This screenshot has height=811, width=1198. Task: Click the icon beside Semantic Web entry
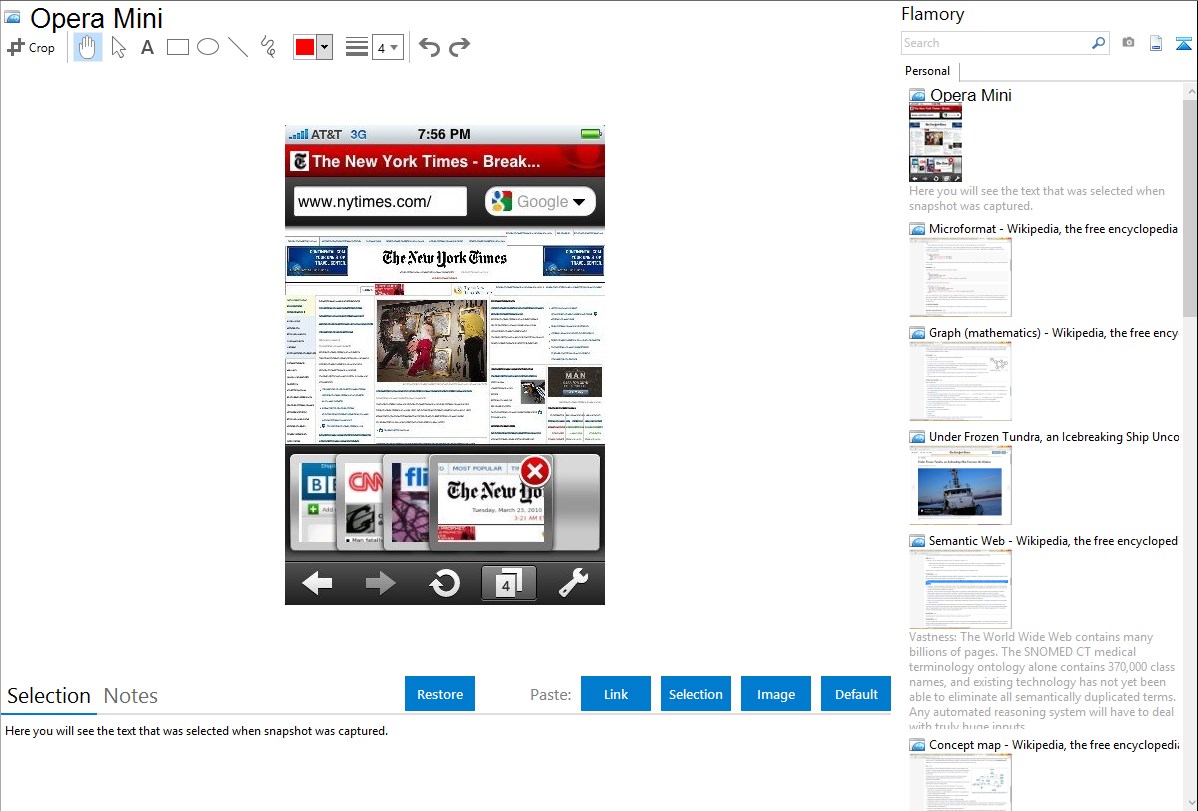pyautogui.click(x=918, y=540)
